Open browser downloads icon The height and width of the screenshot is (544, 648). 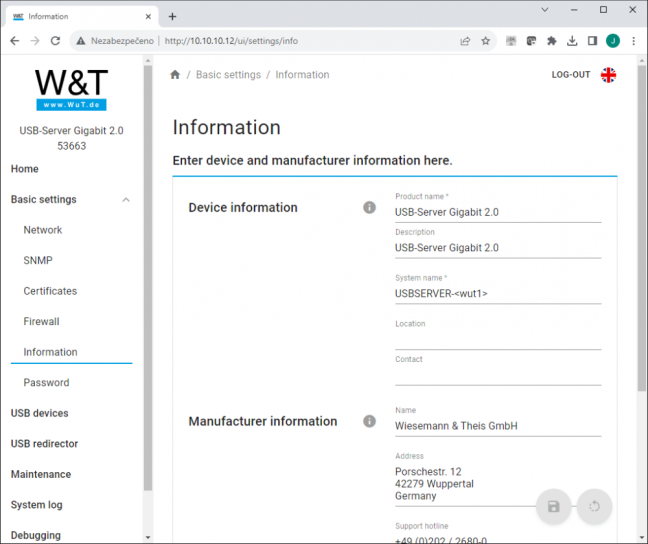point(572,41)
